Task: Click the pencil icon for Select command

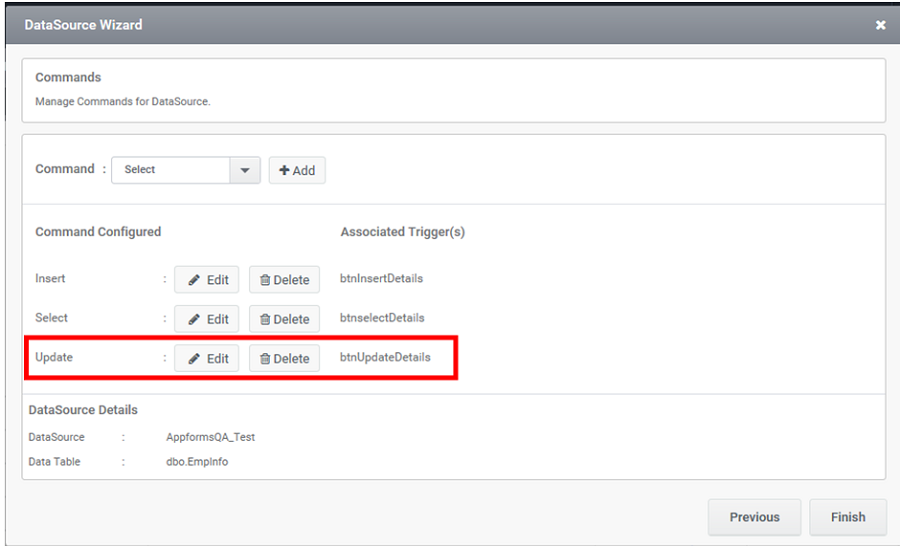Action: pyautogui.click(x=194, y=320)
